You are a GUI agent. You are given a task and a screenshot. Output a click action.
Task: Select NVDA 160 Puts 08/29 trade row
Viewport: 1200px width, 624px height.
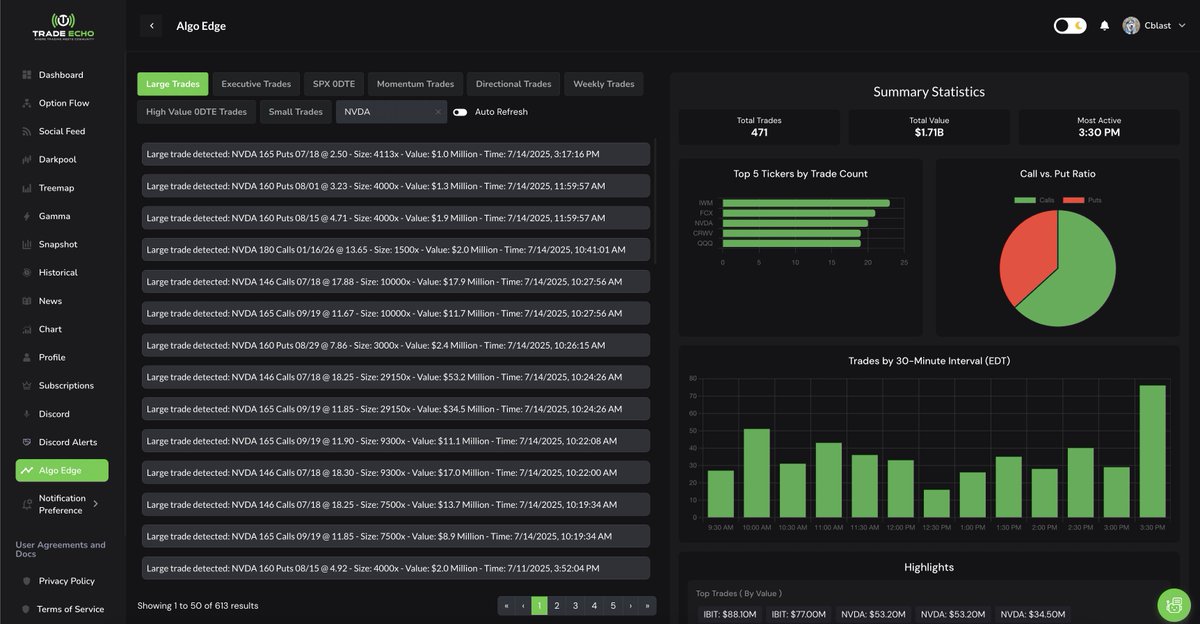(396, 345)
